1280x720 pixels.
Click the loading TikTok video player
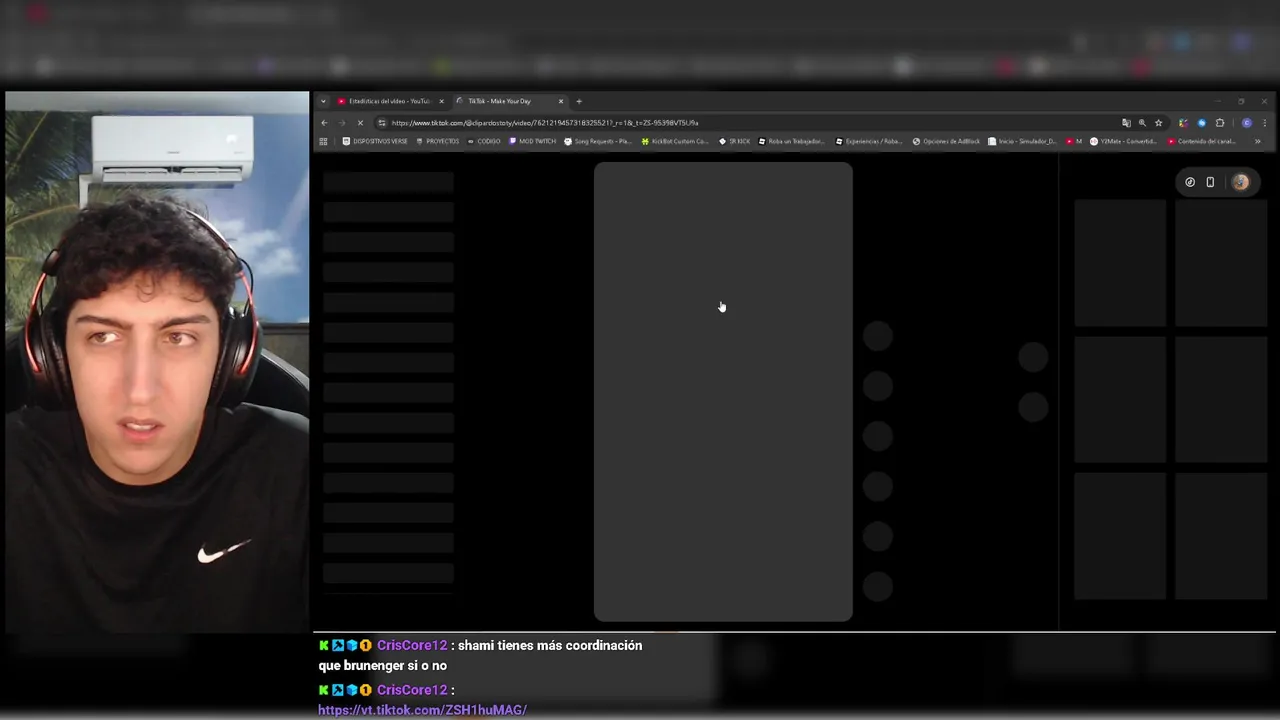coord(723,392)
